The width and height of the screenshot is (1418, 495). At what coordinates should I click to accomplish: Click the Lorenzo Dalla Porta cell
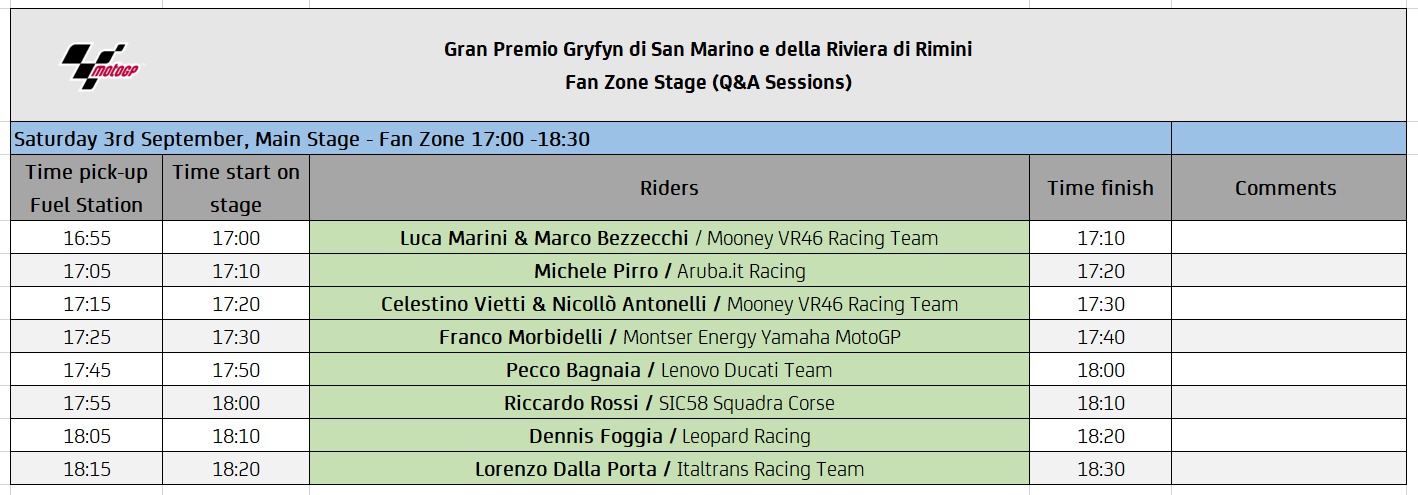coord(669,469)
